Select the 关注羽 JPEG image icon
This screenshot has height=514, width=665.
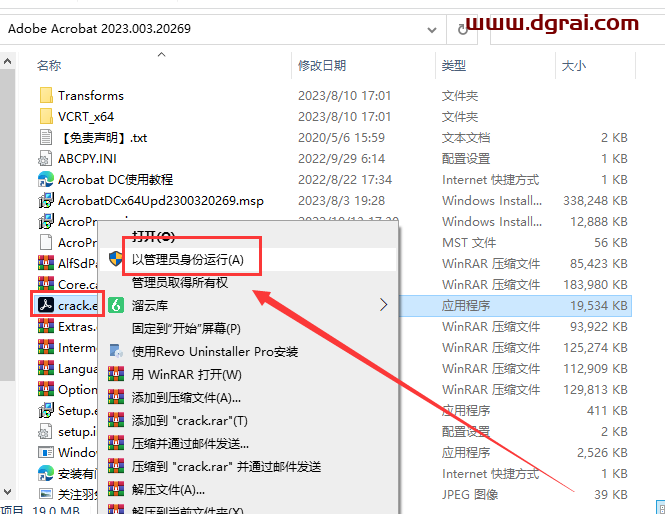(46, 494)
